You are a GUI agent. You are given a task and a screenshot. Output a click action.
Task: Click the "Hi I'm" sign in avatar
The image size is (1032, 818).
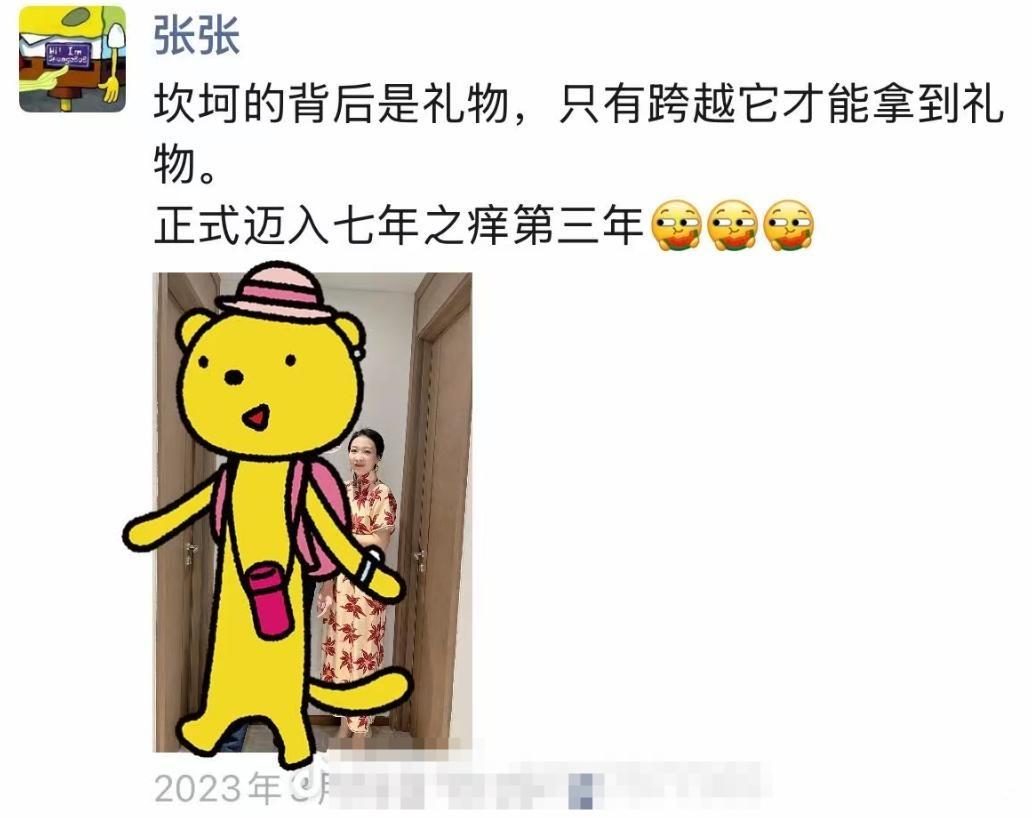pyautogui.click(x=67, y=53)
